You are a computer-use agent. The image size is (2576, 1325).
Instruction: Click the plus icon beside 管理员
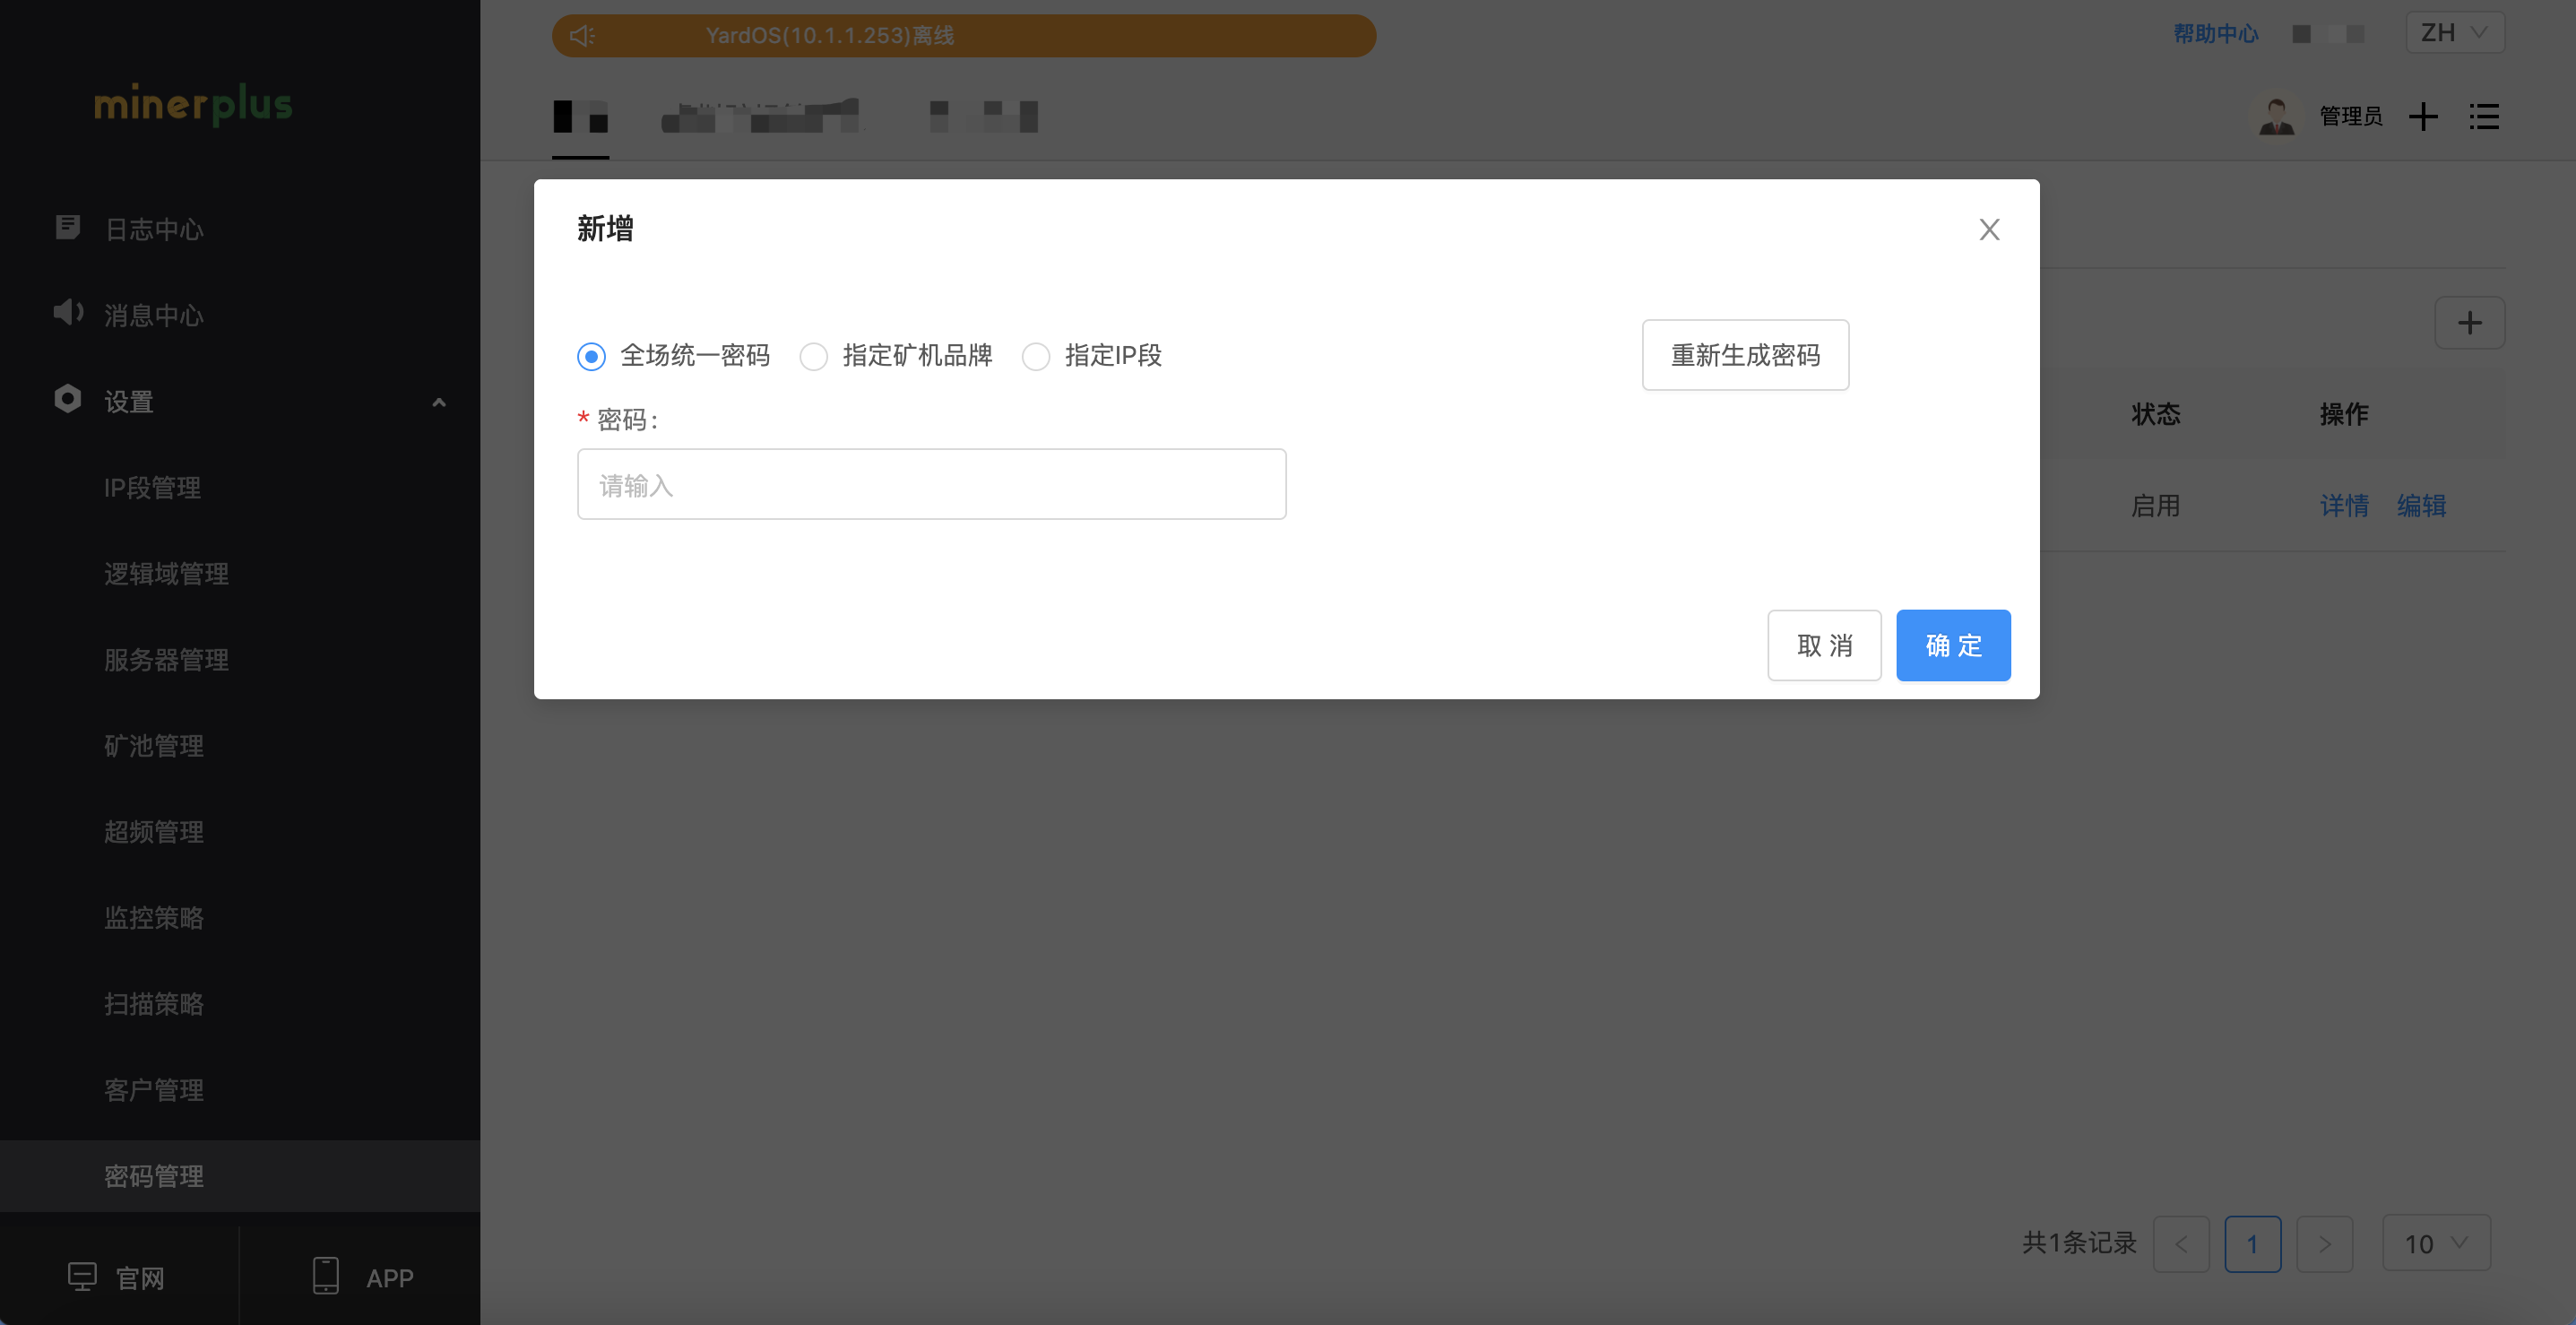point(2423,117)
